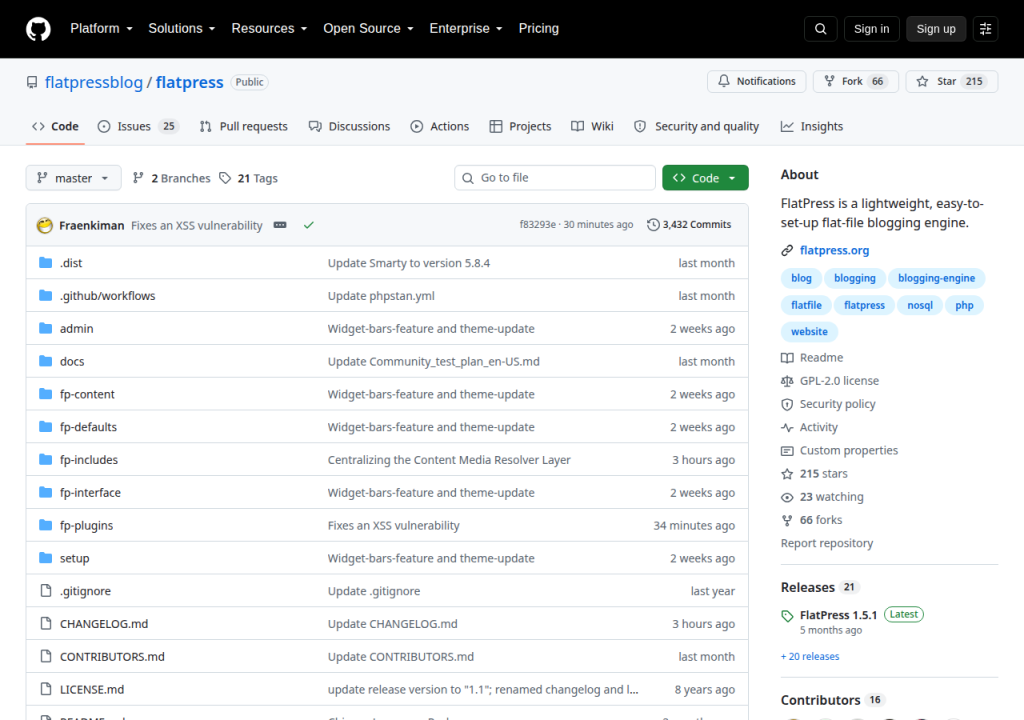Open 'Centralizing the Content Media Resolver Layer' commit
This screenshot has height=720, width=1024.
point(449,459)
